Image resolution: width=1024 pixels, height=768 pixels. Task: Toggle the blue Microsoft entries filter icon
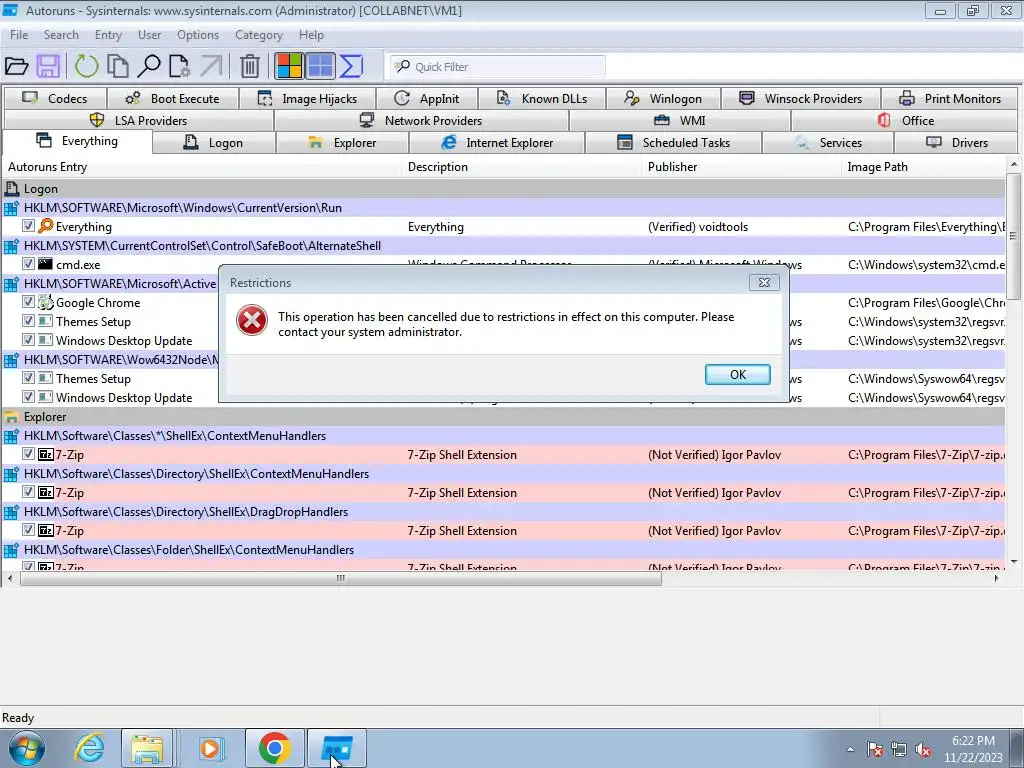tap(321, 66)
